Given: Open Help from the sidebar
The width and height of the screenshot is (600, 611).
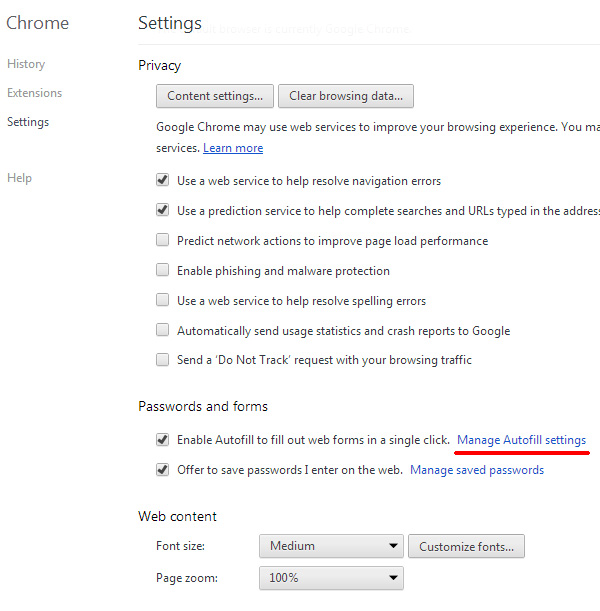Looking at the screenshot, I should 19,178.
